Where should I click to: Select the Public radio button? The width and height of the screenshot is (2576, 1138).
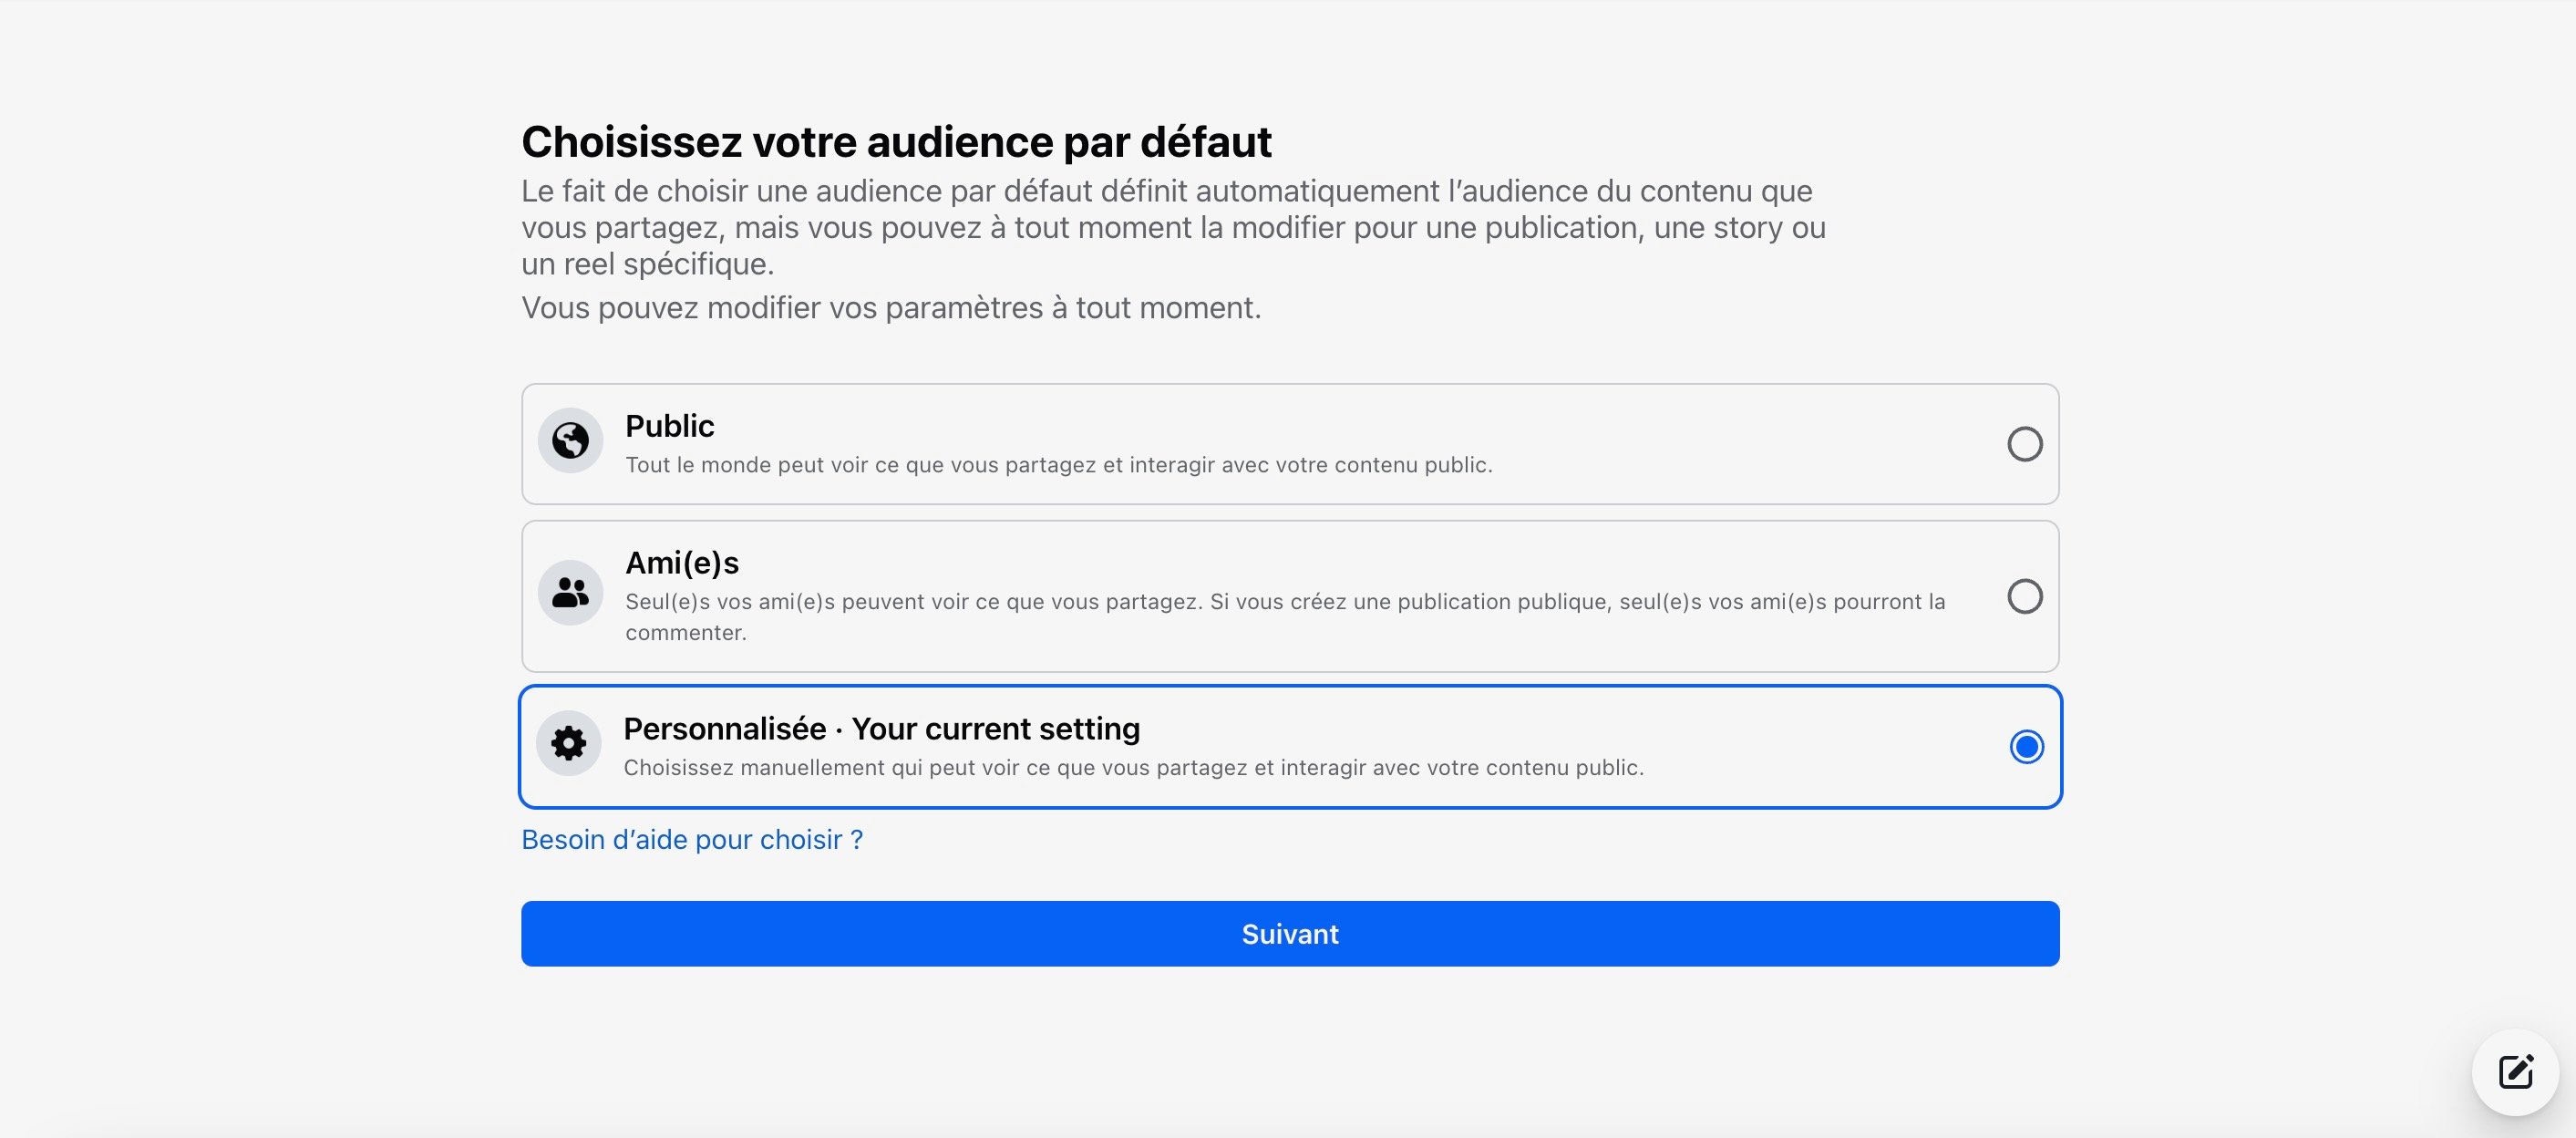tap(2026, 444)
